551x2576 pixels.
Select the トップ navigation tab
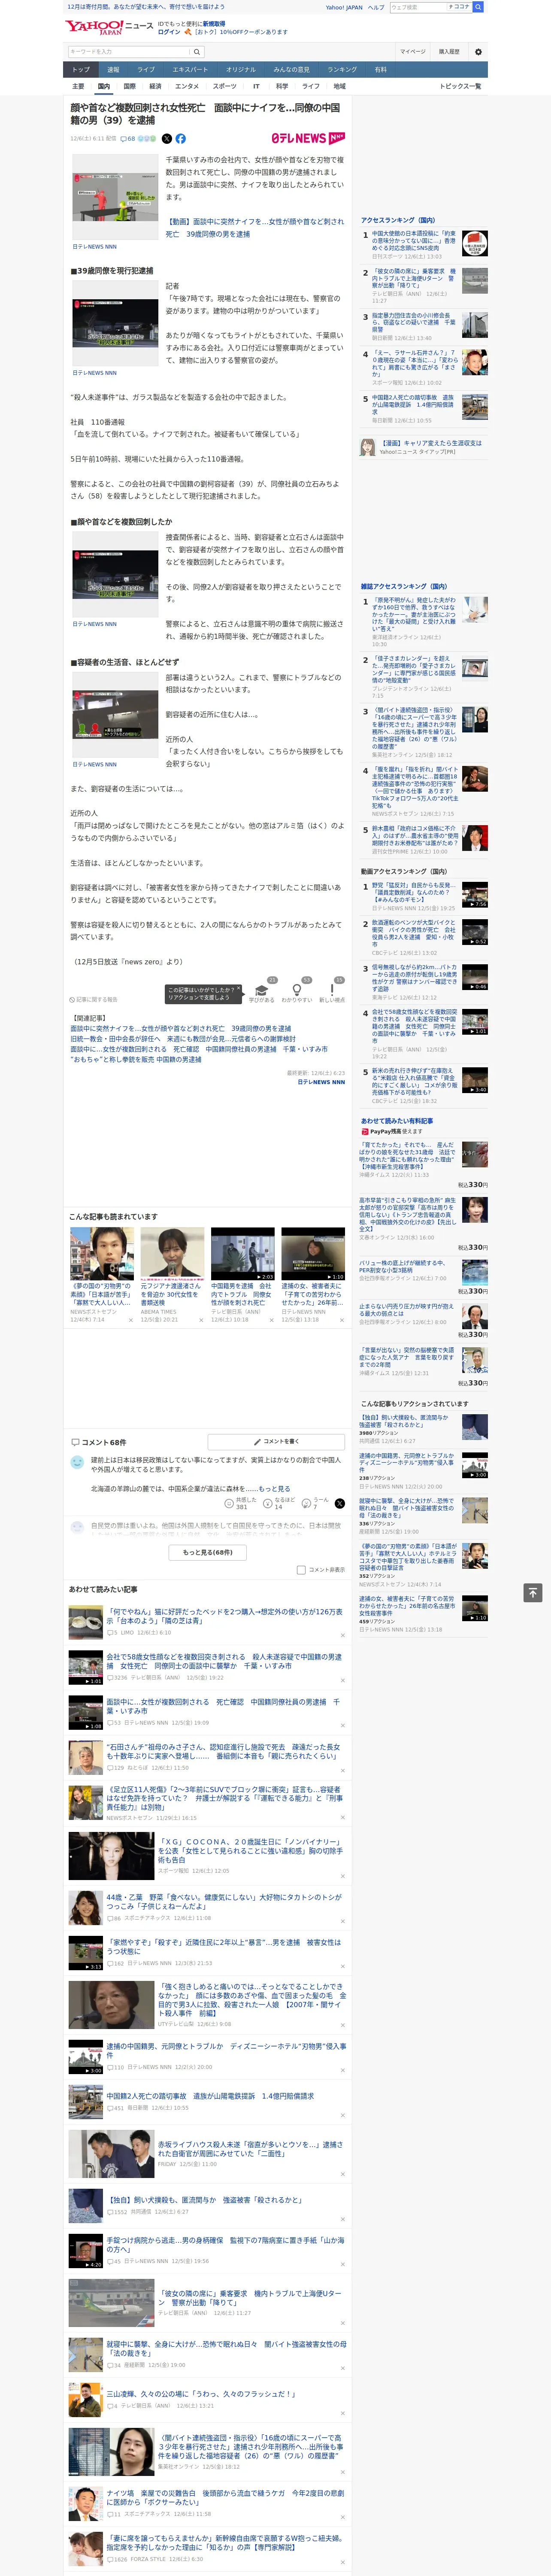[x=81, y=70]
